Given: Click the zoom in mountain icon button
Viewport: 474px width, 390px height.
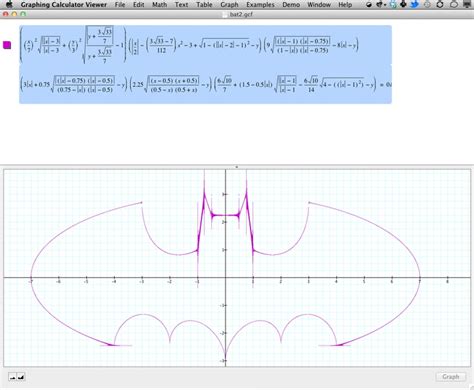Looking at the screenshot, I should (21, 377).
